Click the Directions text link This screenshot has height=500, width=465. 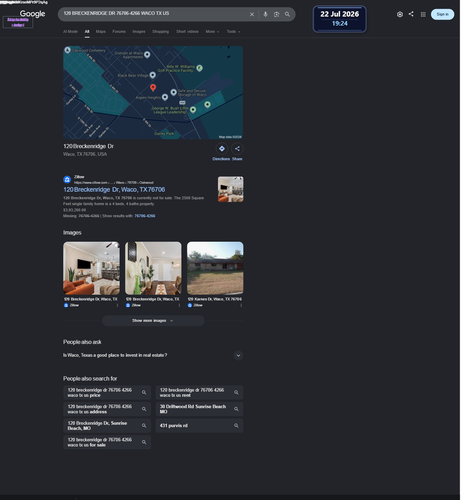[221, 159]
